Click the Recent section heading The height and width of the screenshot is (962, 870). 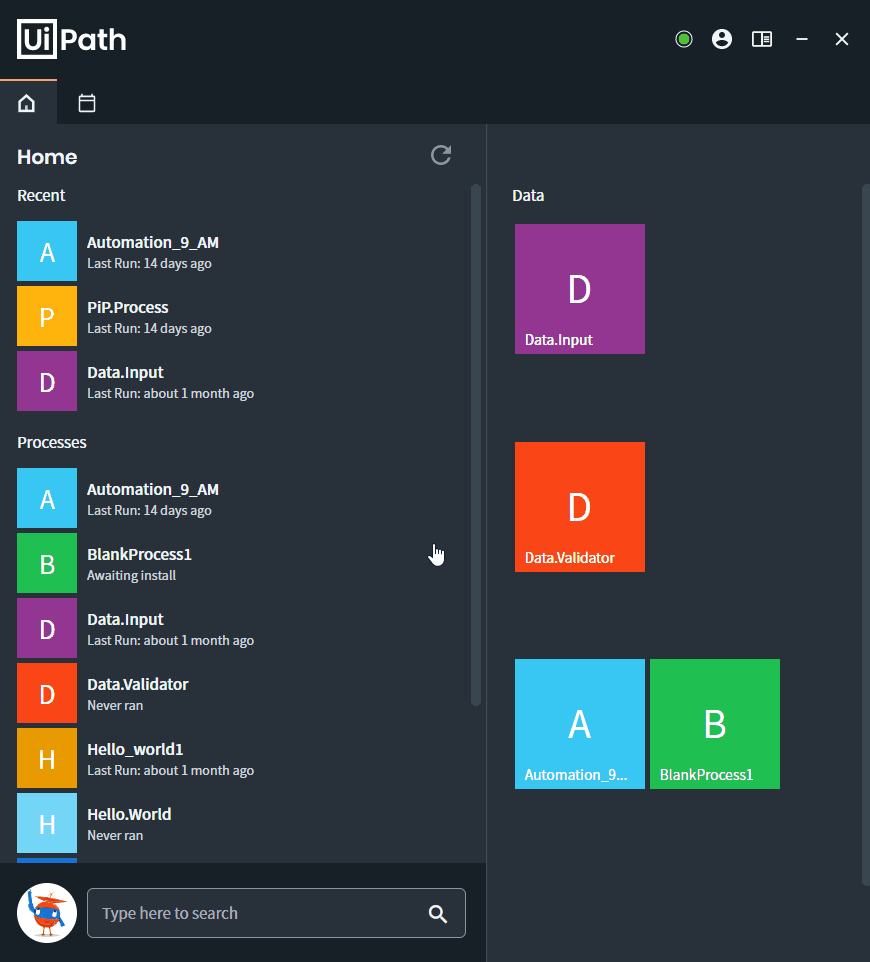[41, 196]
